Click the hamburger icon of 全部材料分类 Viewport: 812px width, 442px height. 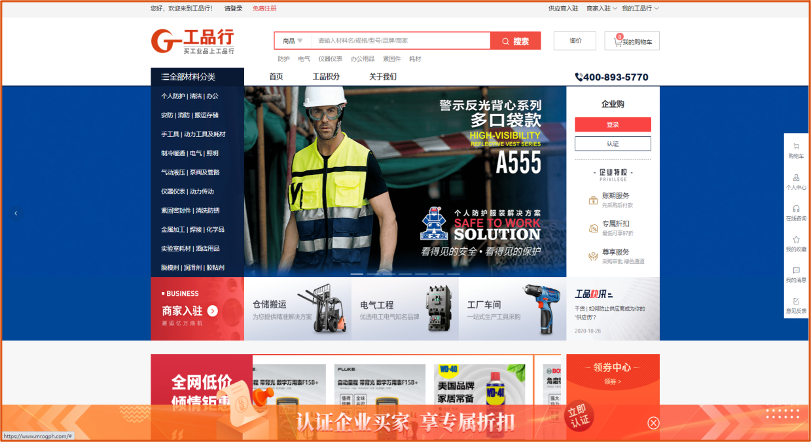tap(165, 77)
